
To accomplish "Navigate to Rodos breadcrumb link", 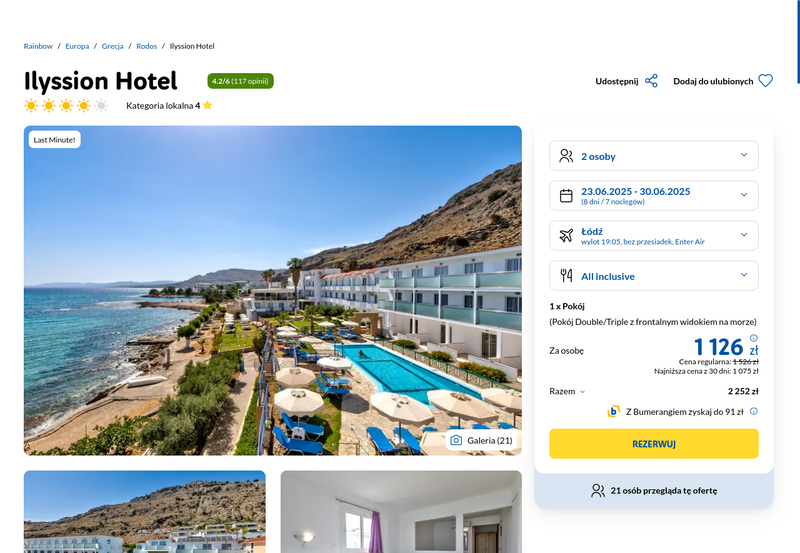I will (x=146, y=46).
